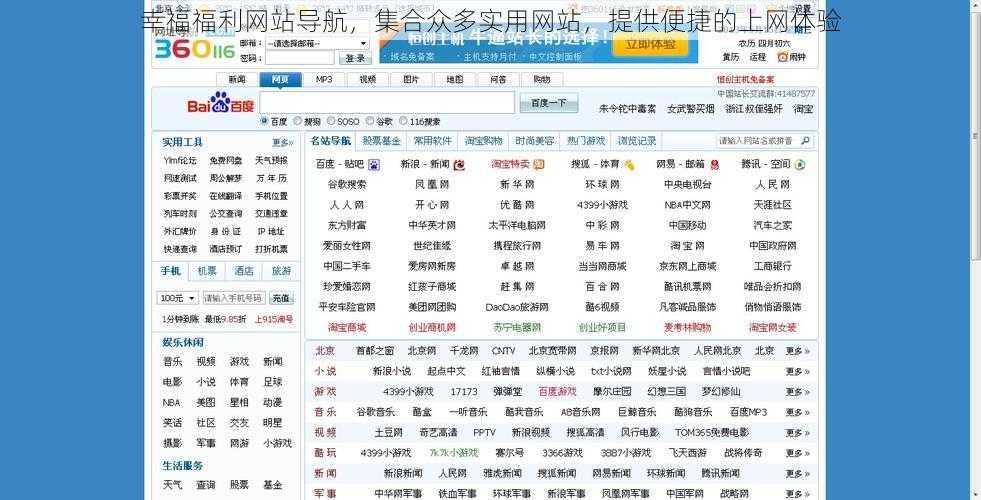Click the alarm clock icon beside 闹钟
The height and width of the screenshot is (500, 981).
pos(782,57)
